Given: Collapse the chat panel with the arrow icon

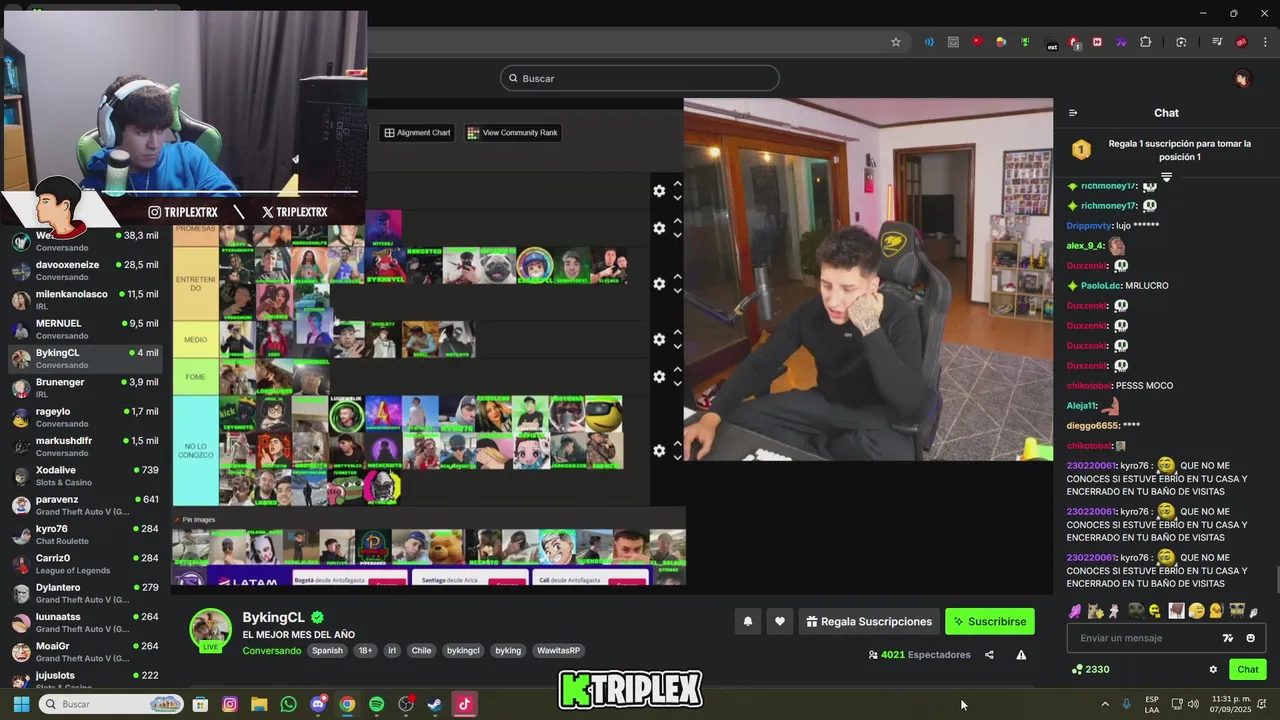Looking at the screenshot, I should click(x=1073, y=113).
